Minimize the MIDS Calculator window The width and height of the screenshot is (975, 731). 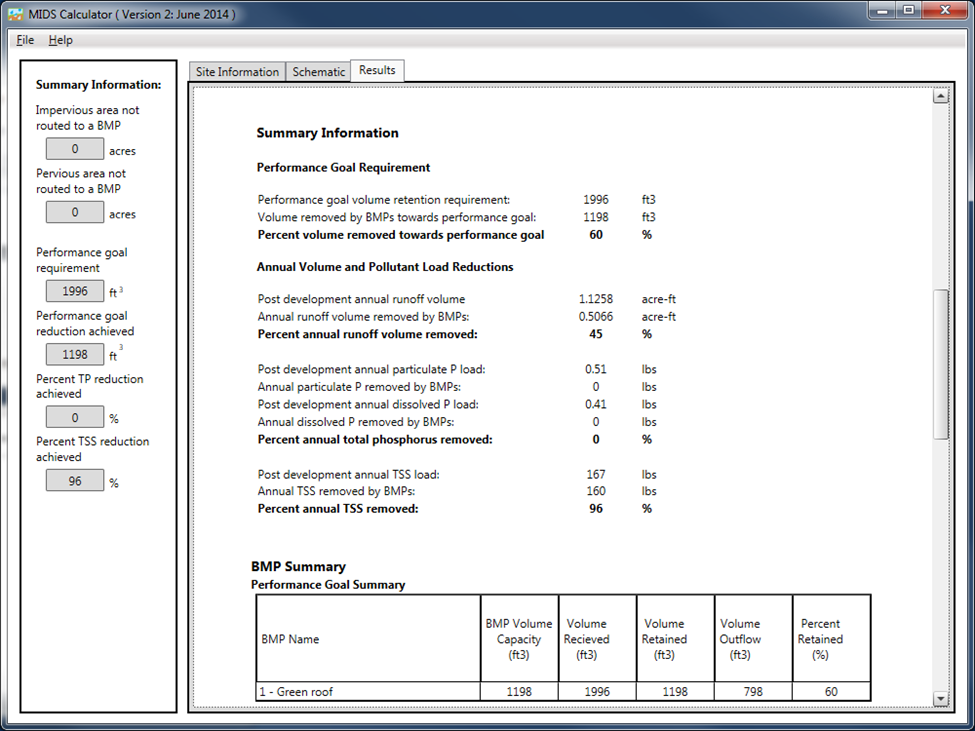(880, 10)
